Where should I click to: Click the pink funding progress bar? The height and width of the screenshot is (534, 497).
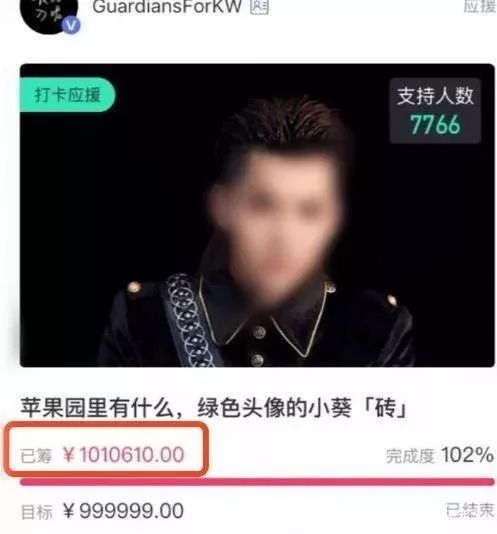257,482
